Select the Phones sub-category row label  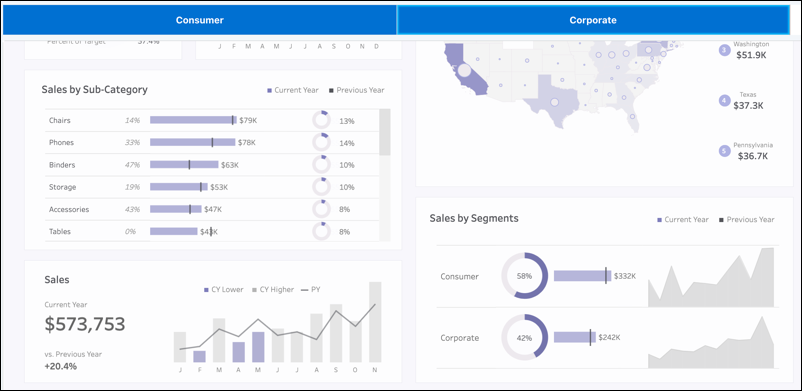(61, 143)
